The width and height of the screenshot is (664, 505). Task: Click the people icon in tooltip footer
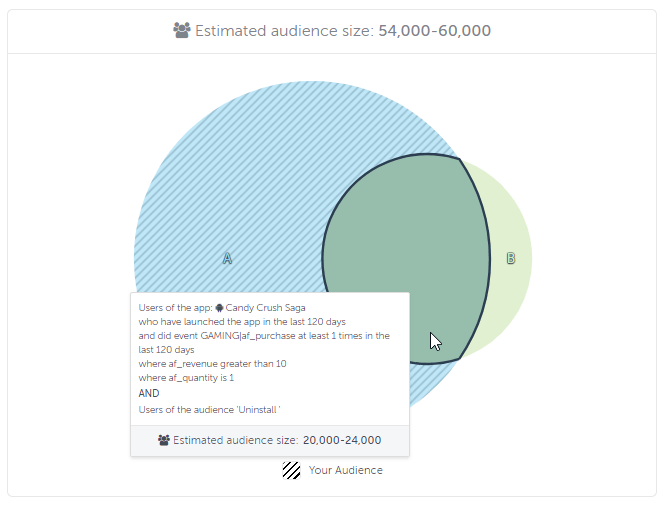pyautogui.click(x=163, y=440)
